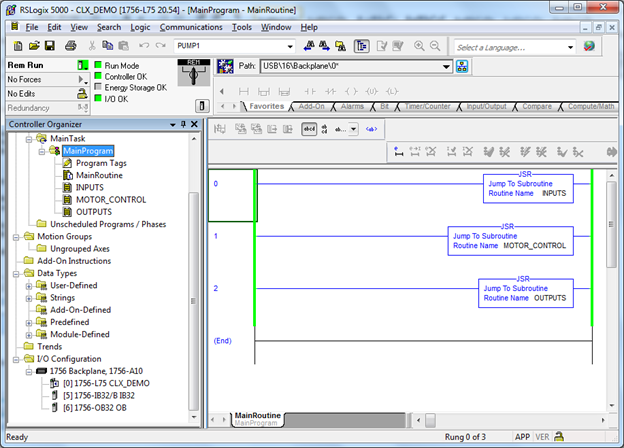Select the MainRoutine tab at bottom

coord(257,419)
